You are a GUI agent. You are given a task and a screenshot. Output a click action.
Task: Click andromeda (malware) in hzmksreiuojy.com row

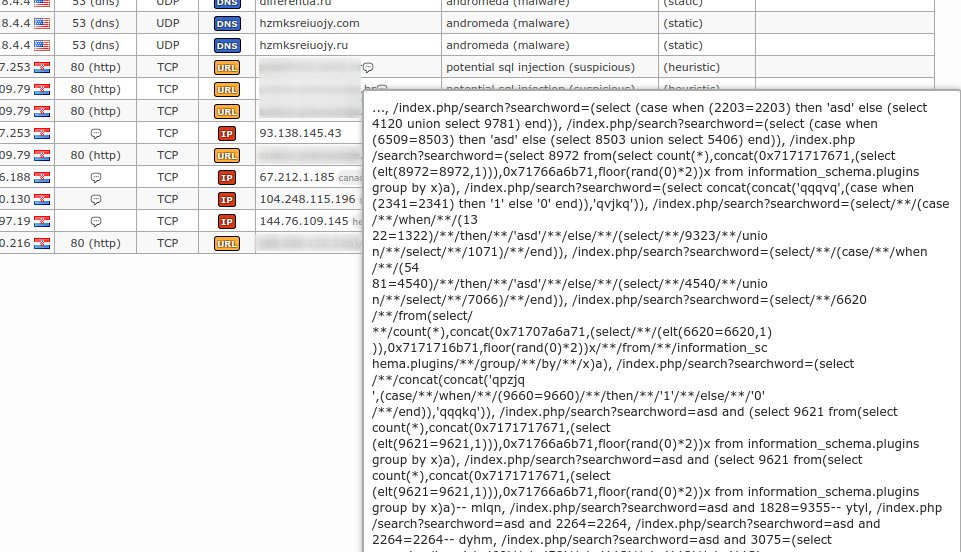[x=507, y=23]
